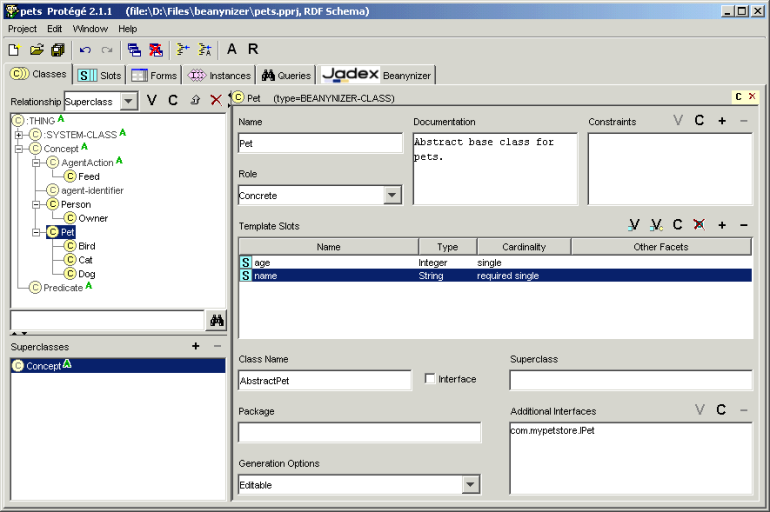Create a new project via toolbar icon
Viewport: 770px width, 512px height.
click(14, 50)
